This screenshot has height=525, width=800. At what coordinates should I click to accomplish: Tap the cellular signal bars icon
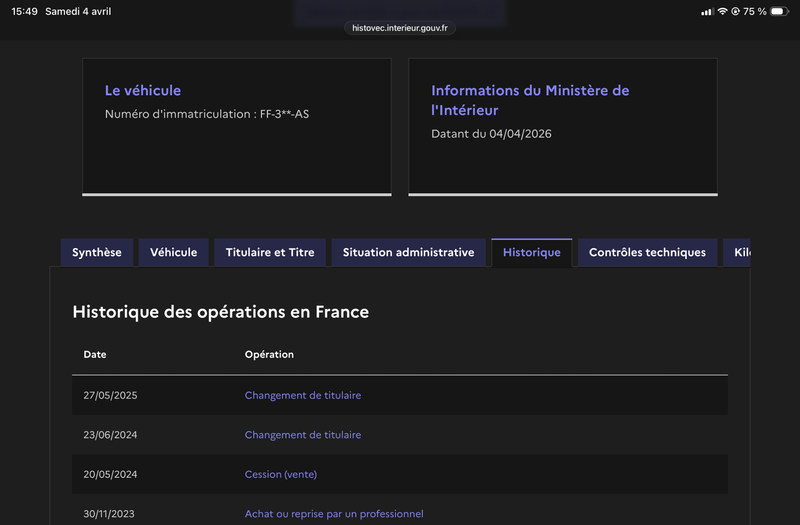(x=707, y=11)
